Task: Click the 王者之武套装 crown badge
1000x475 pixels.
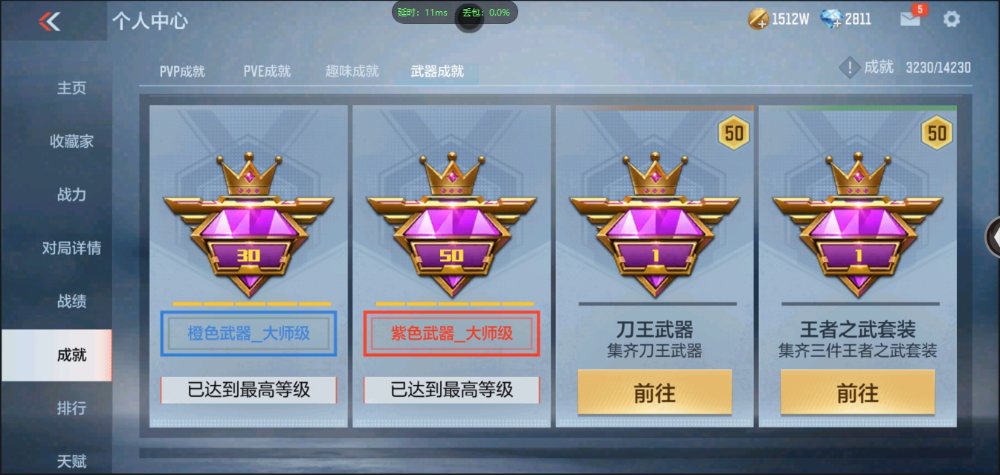Action: [857, 224]
